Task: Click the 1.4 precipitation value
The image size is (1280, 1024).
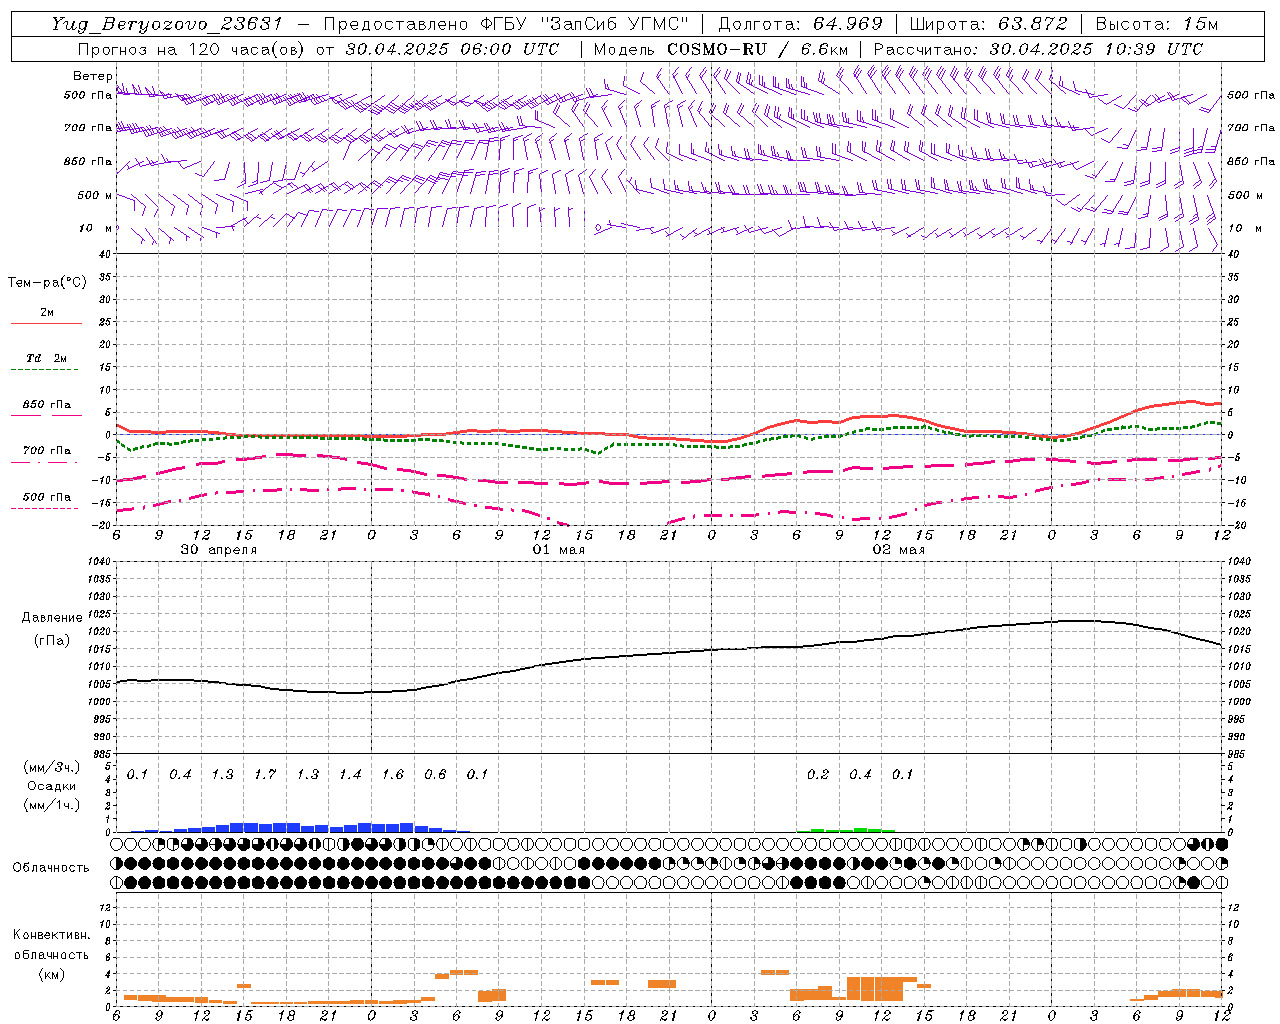Action: pyautogui.click(x=350, y=774)
